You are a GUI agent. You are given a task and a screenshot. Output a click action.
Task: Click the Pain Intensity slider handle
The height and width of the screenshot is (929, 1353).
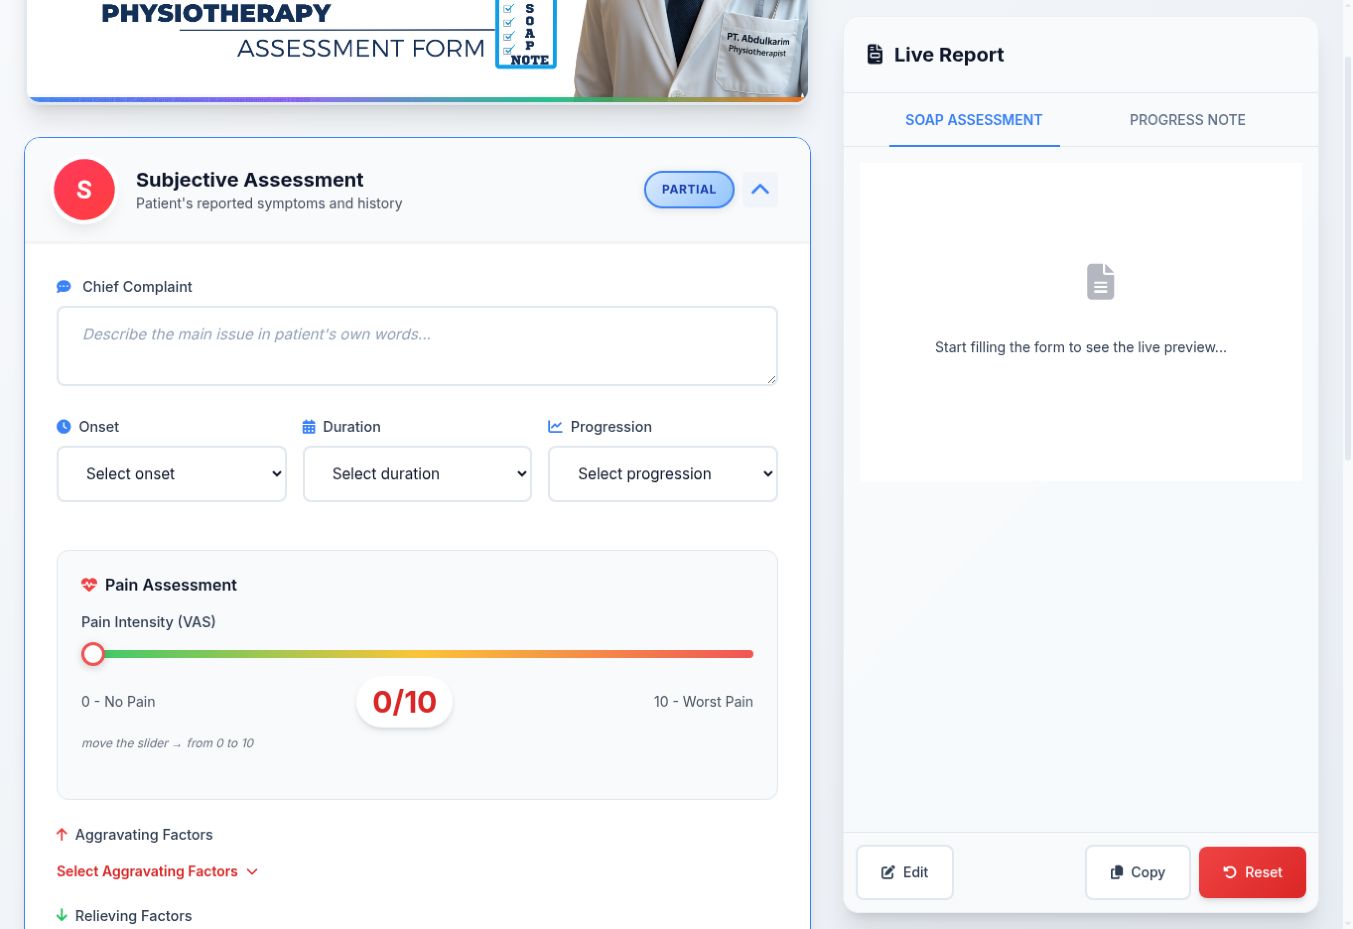click(x=93, y=654)
